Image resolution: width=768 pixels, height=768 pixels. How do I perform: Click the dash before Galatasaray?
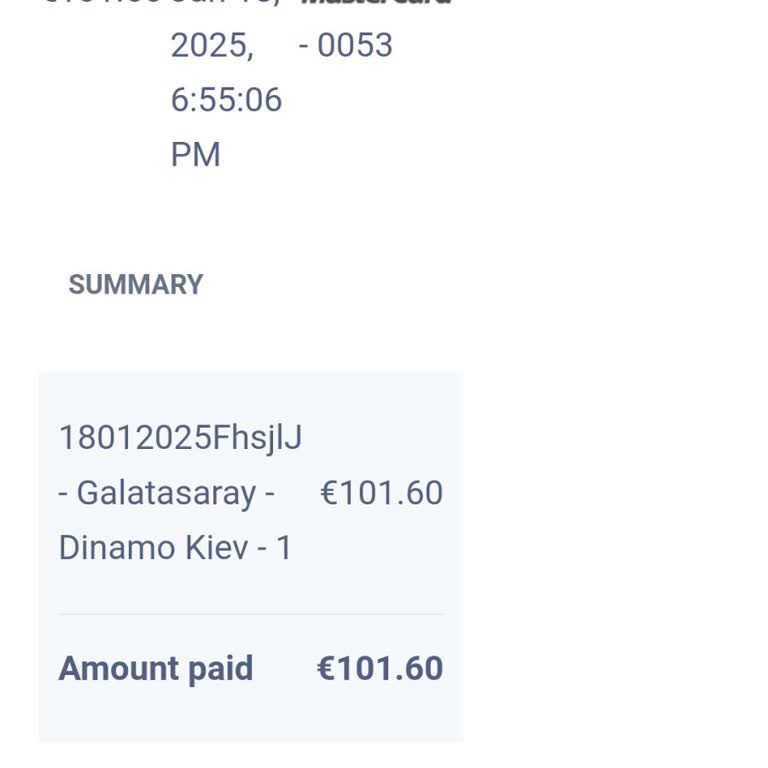pyautogui.click(x=63, y=494)
